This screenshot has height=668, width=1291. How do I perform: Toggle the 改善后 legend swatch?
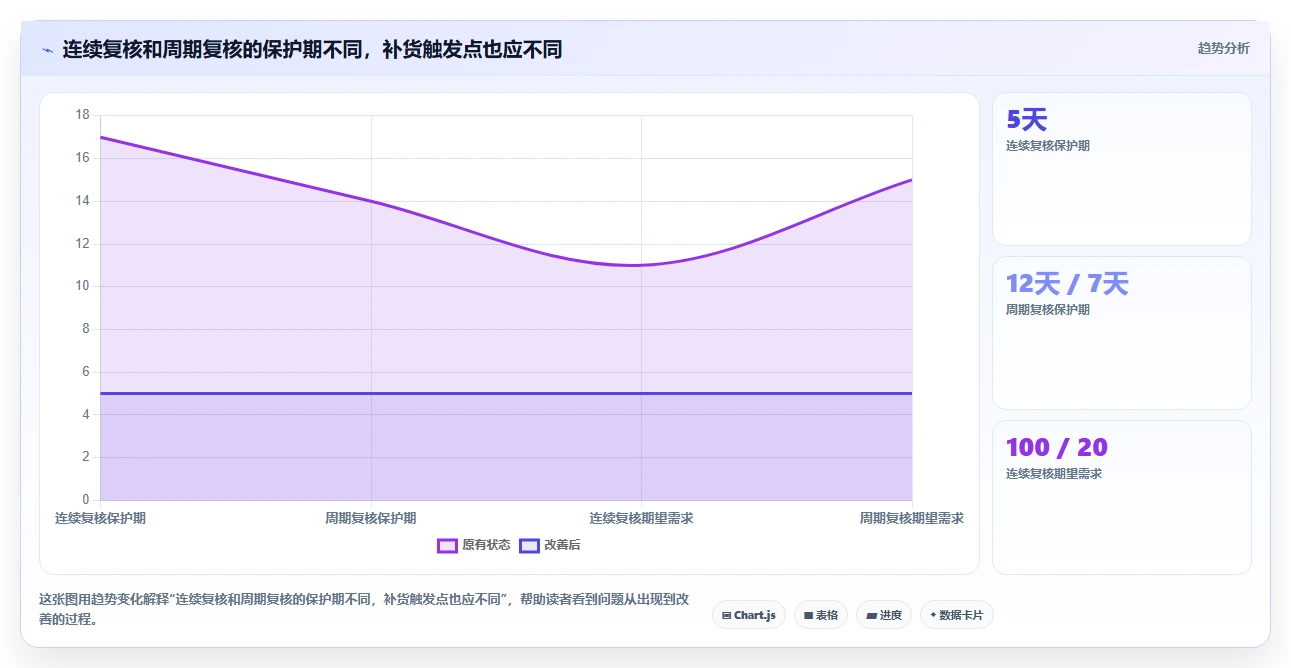pos(529,545)
